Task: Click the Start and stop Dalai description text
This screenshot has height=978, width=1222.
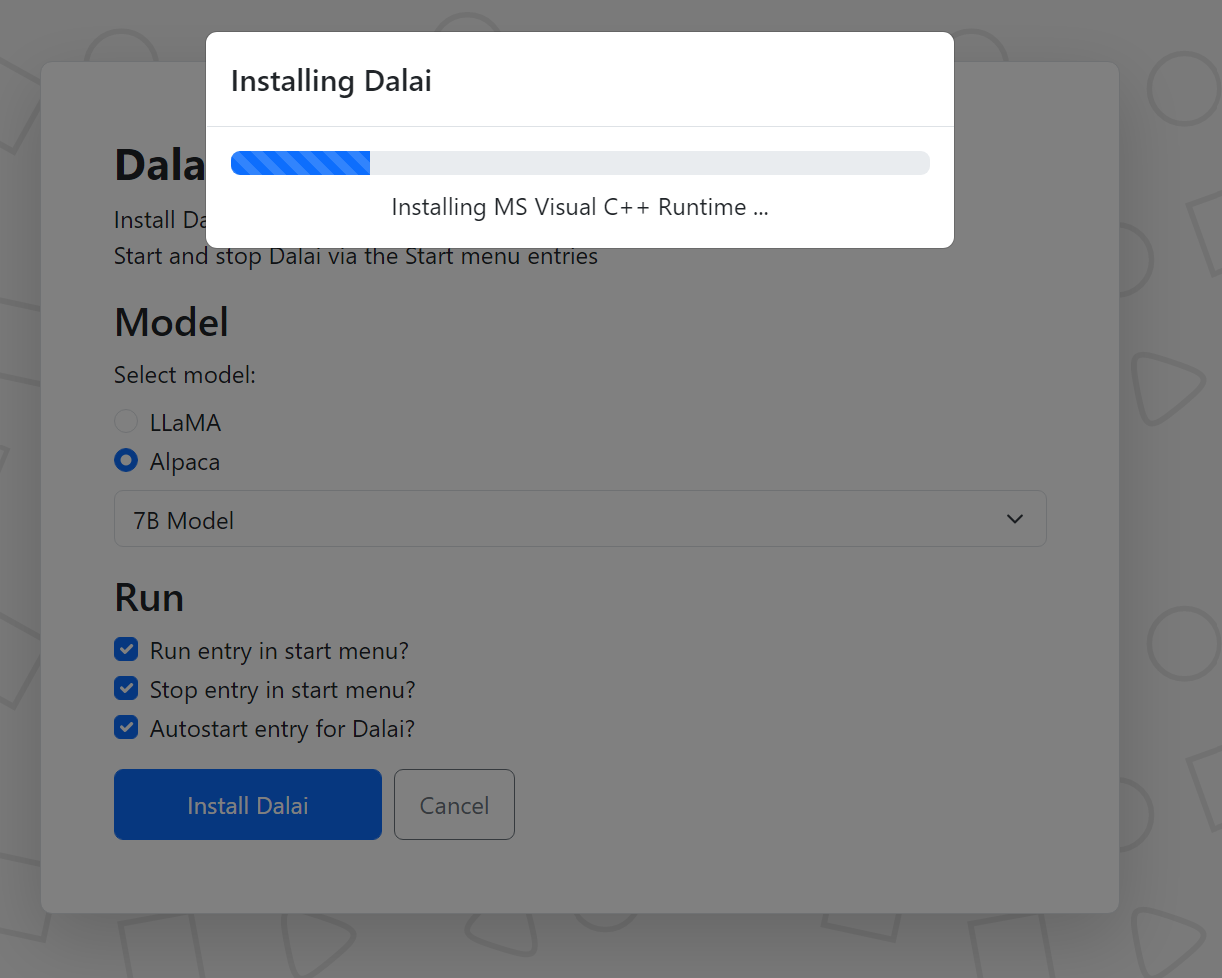Action: [356, 257]
